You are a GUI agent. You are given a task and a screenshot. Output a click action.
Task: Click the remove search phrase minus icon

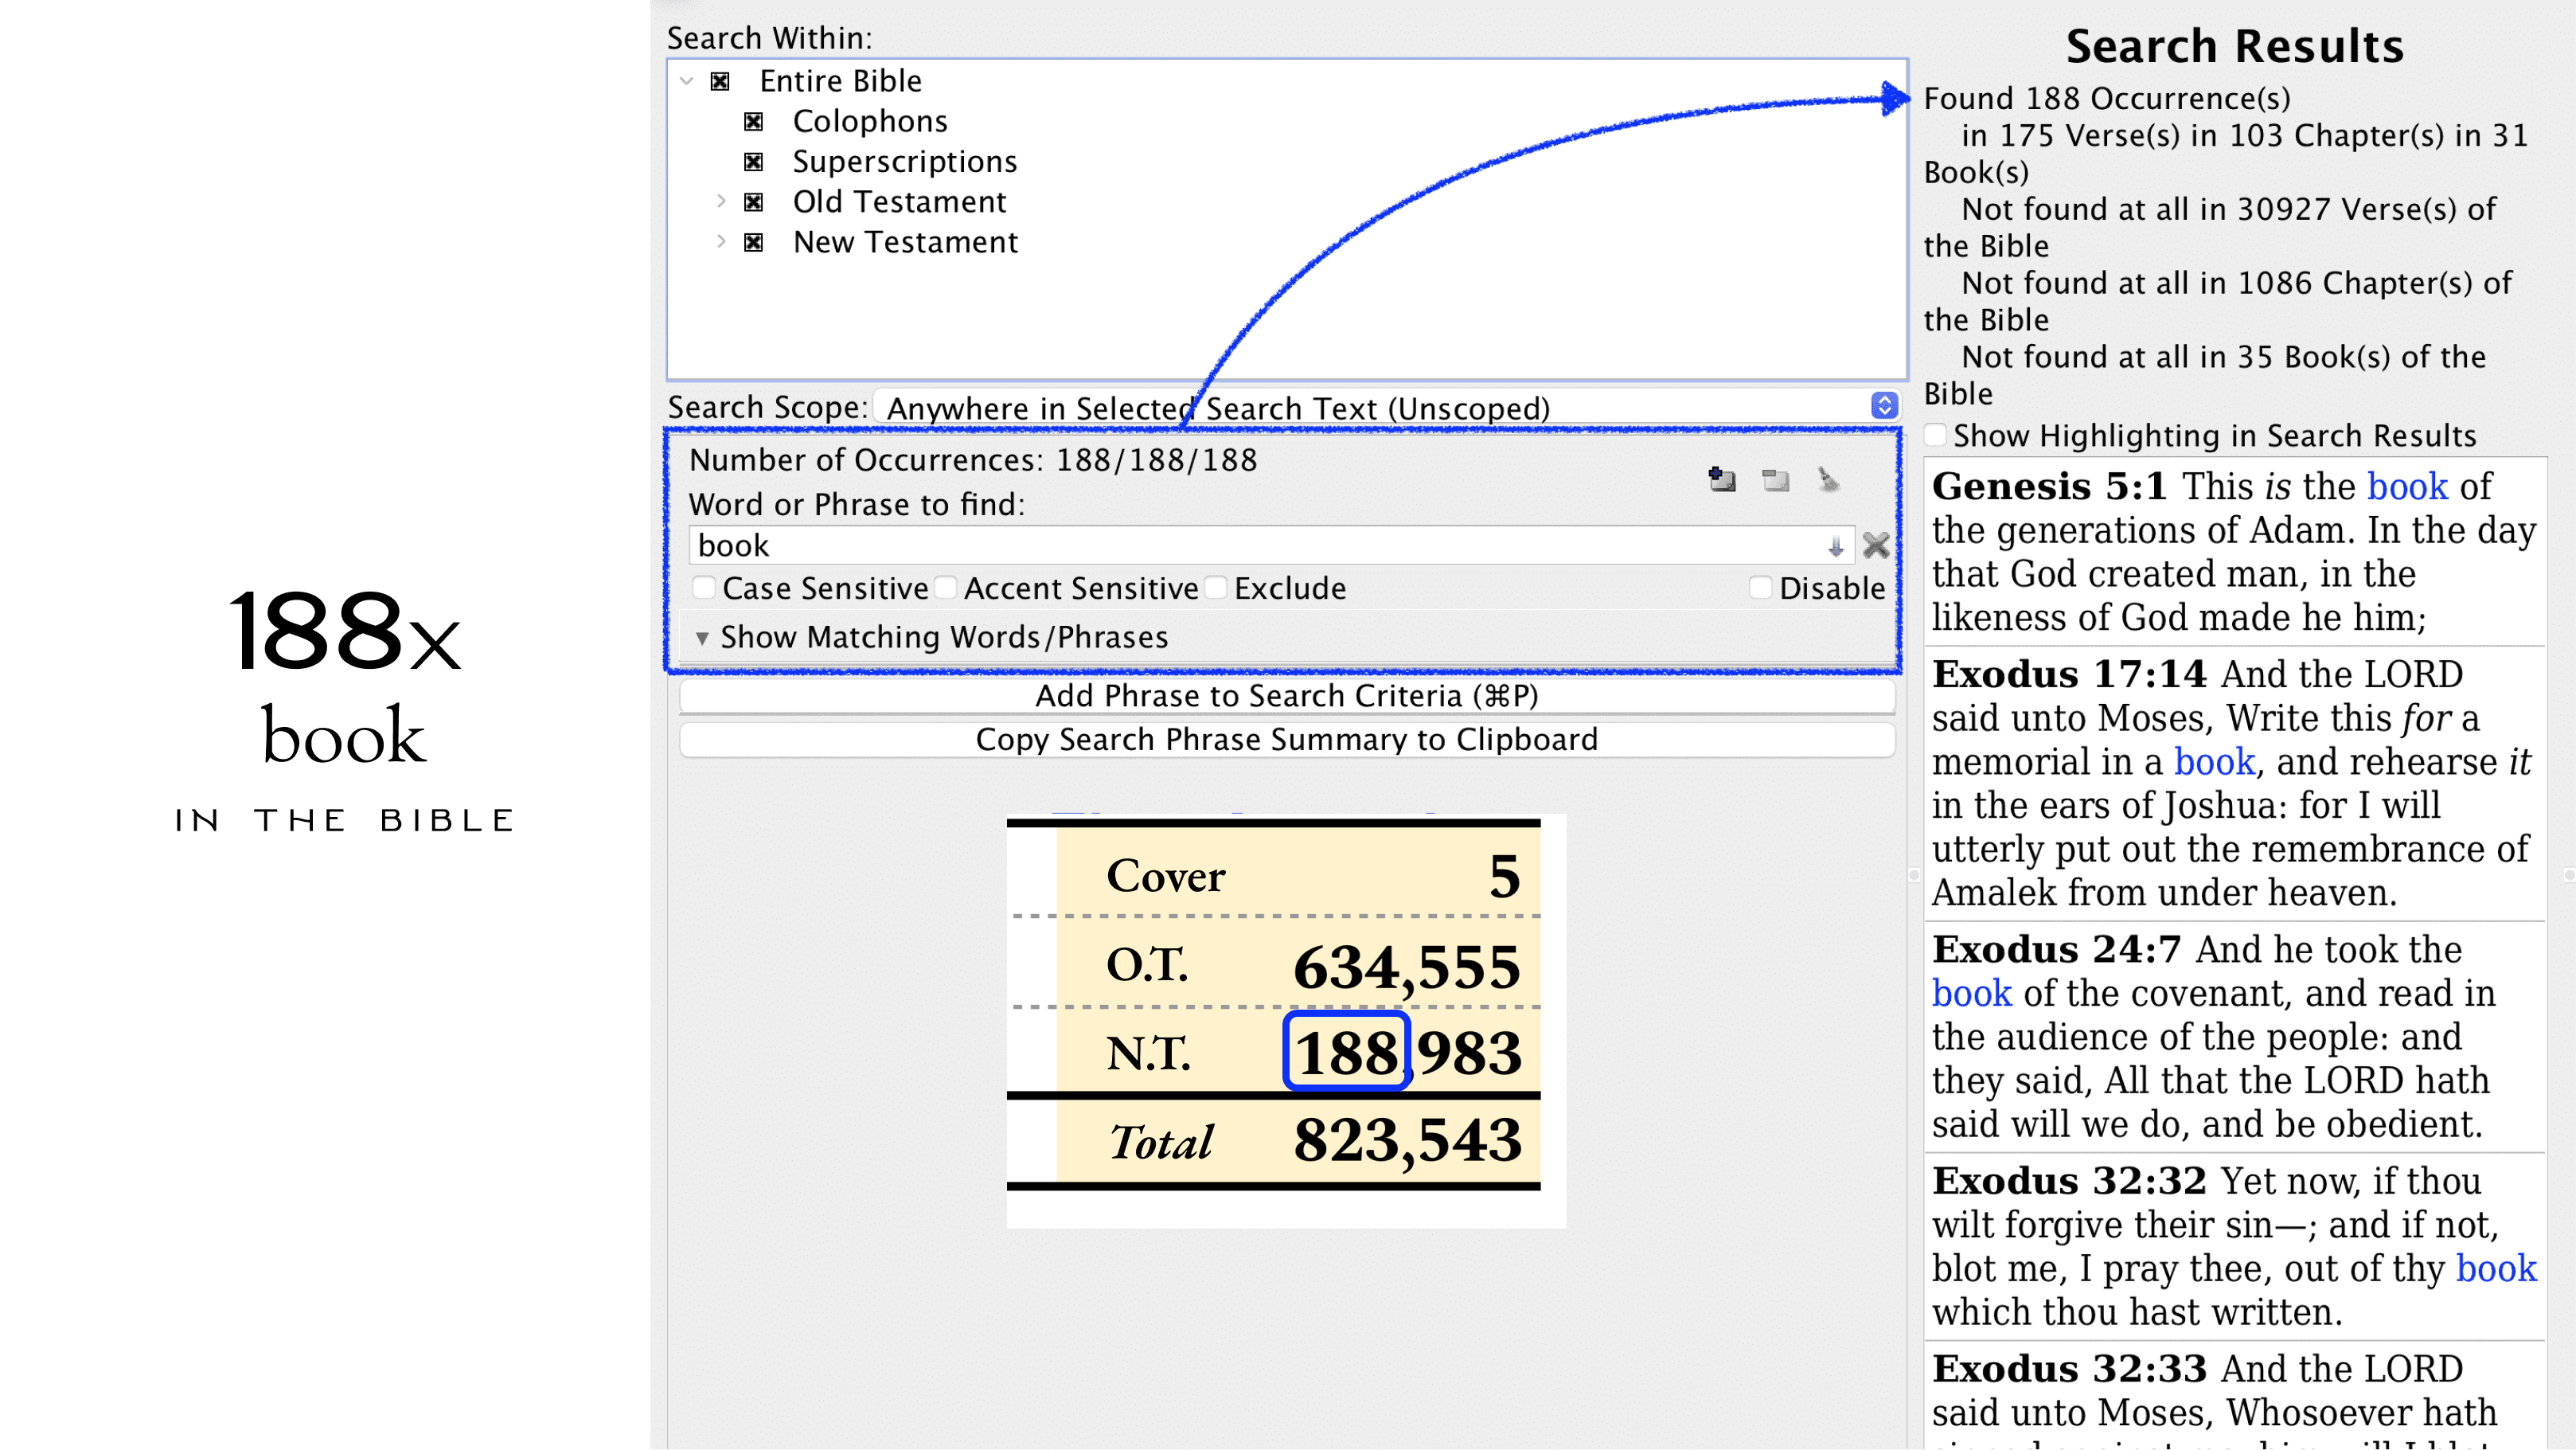pyautogui.click(x=1776, y=480)
